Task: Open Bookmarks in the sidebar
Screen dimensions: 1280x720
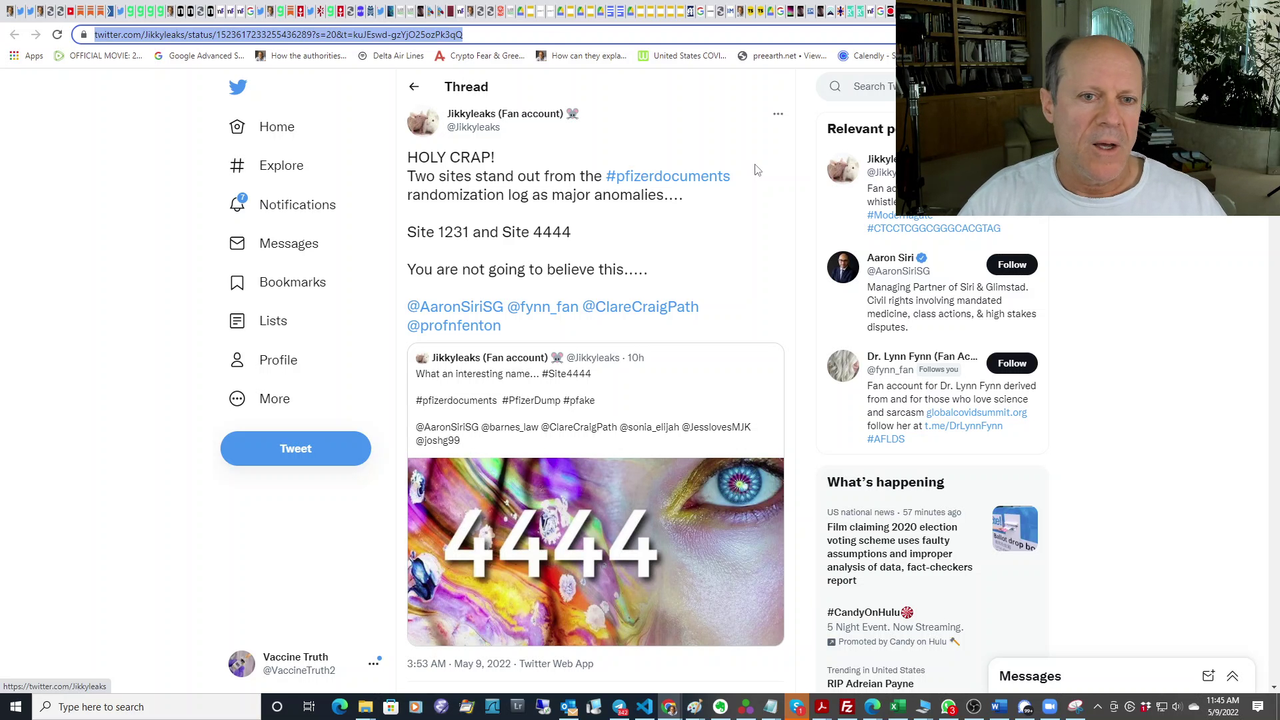Action: [291, 282]
